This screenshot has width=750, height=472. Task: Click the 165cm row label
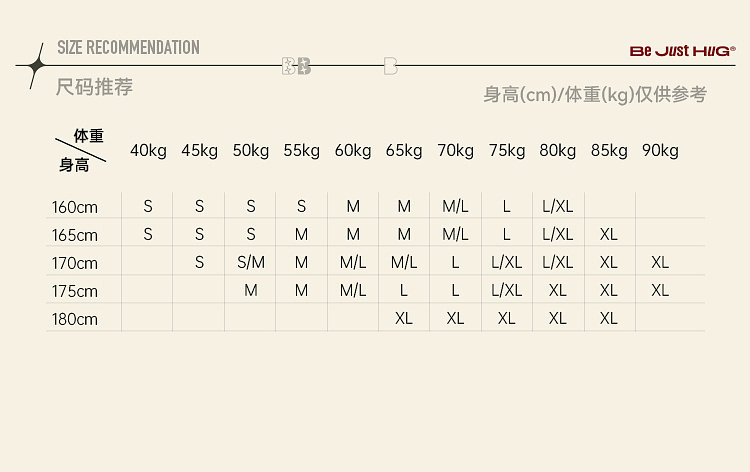click(75, 235)
